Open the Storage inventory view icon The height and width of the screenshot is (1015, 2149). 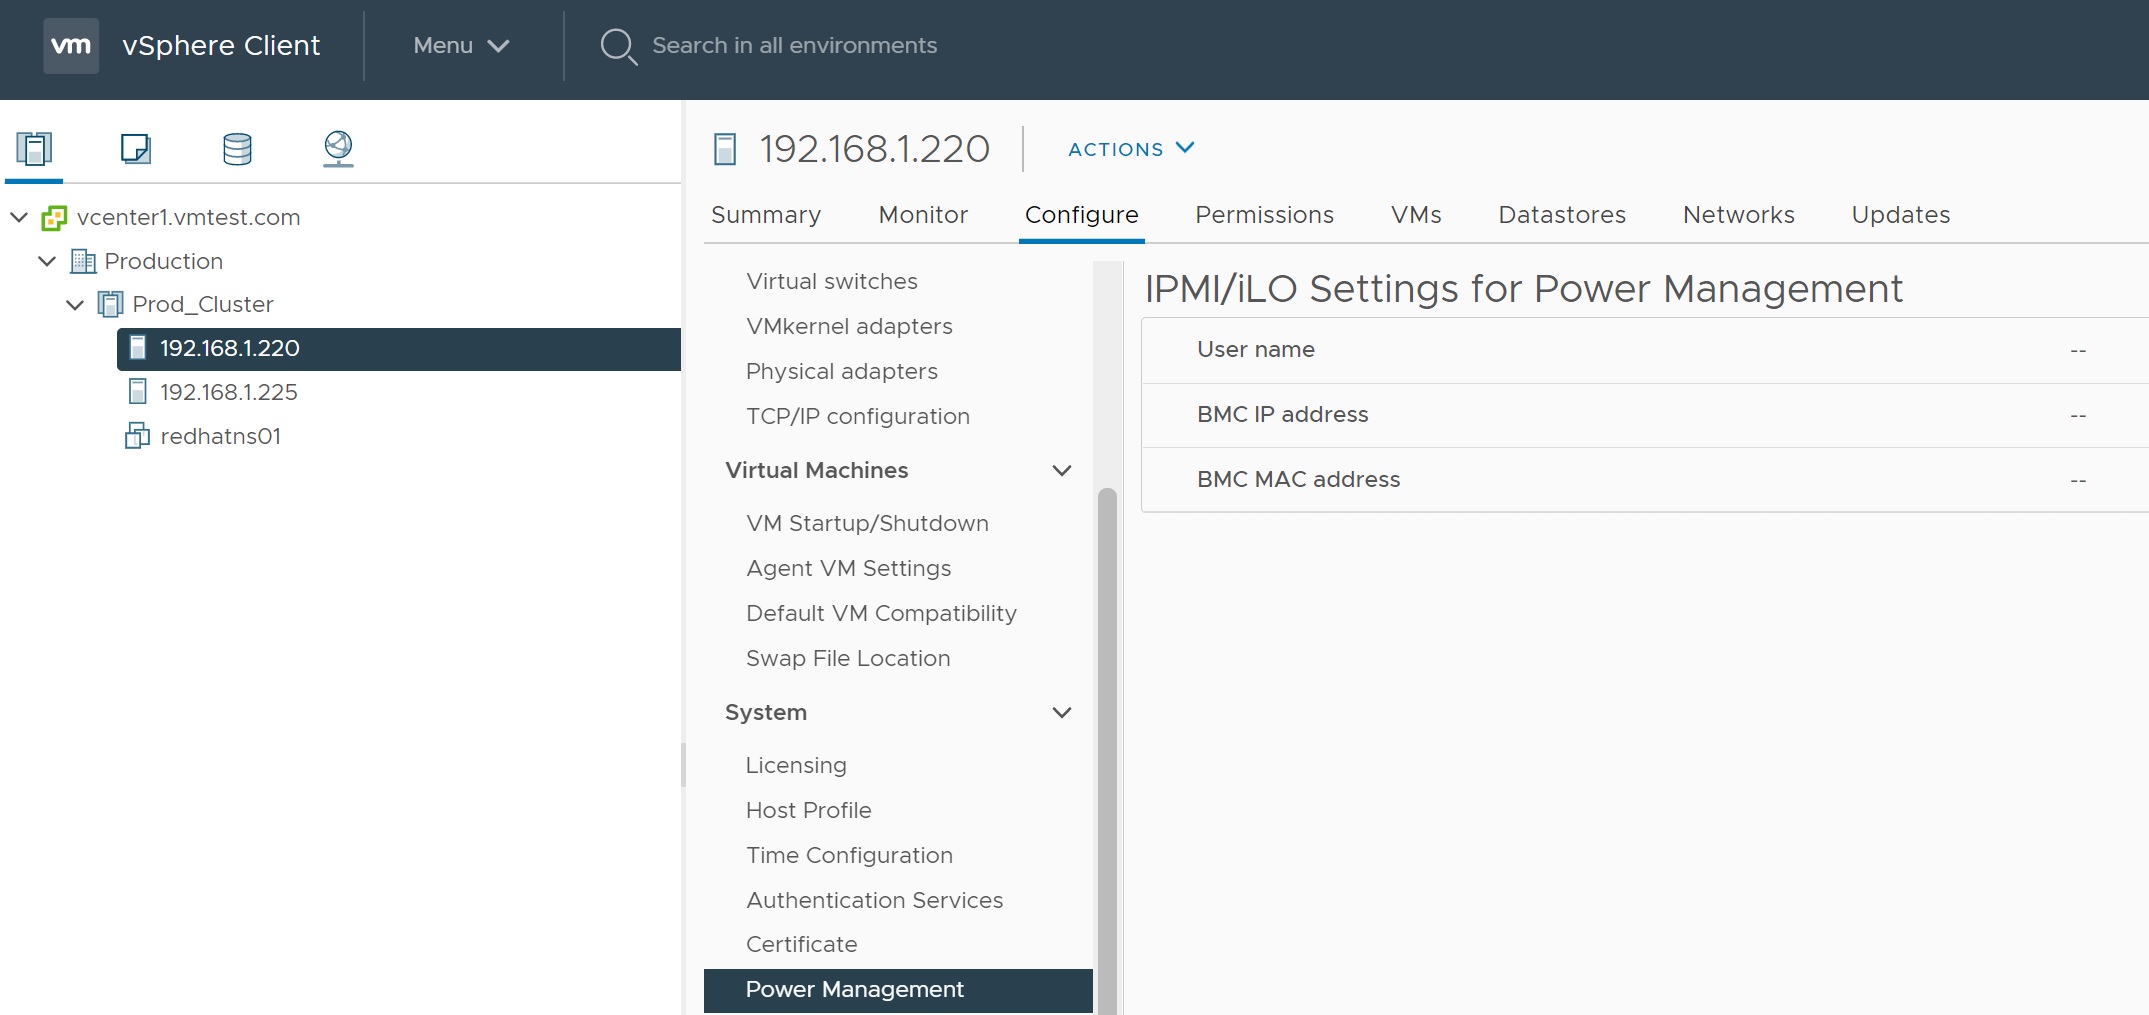237,149
